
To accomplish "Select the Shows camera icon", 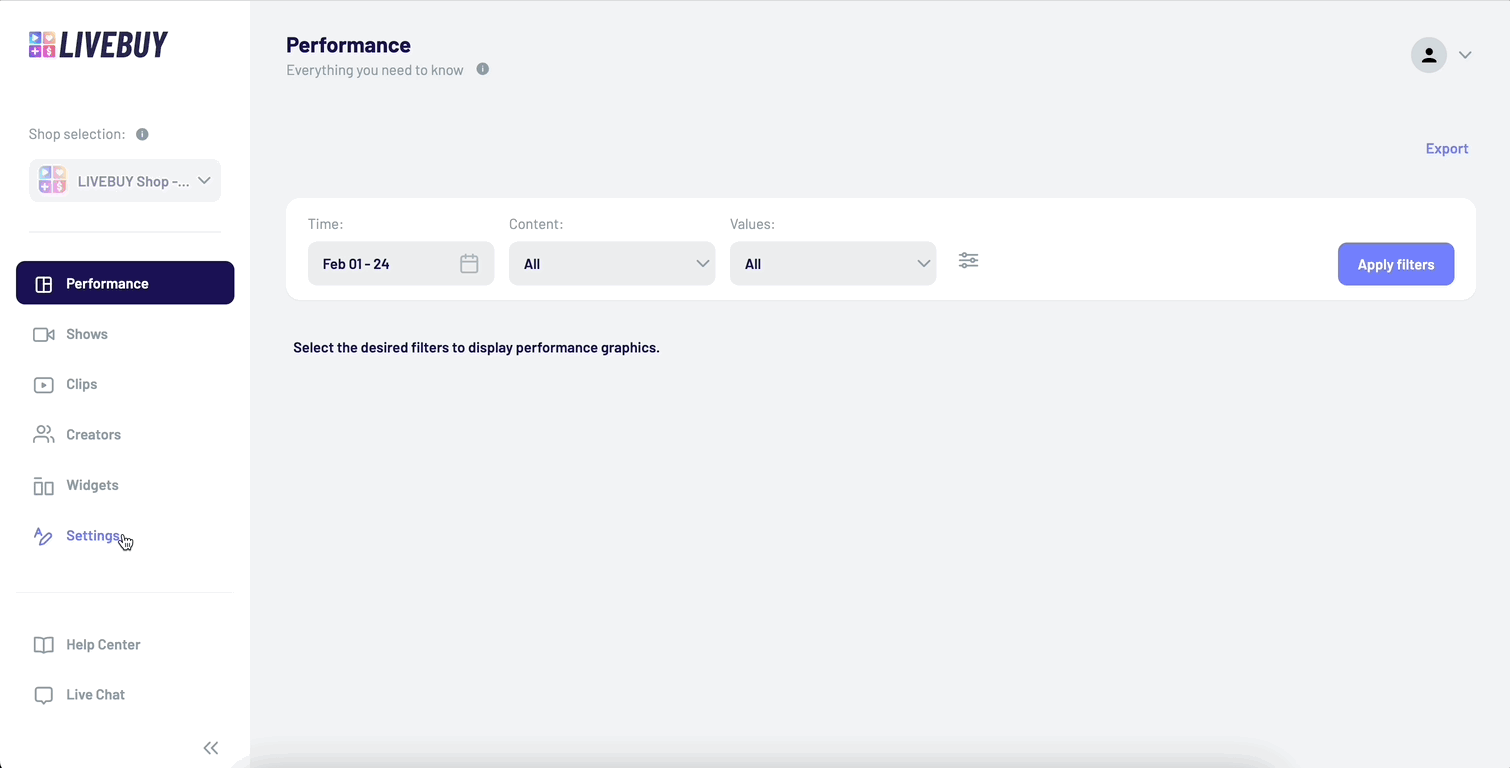I will [x=43, y=334].
